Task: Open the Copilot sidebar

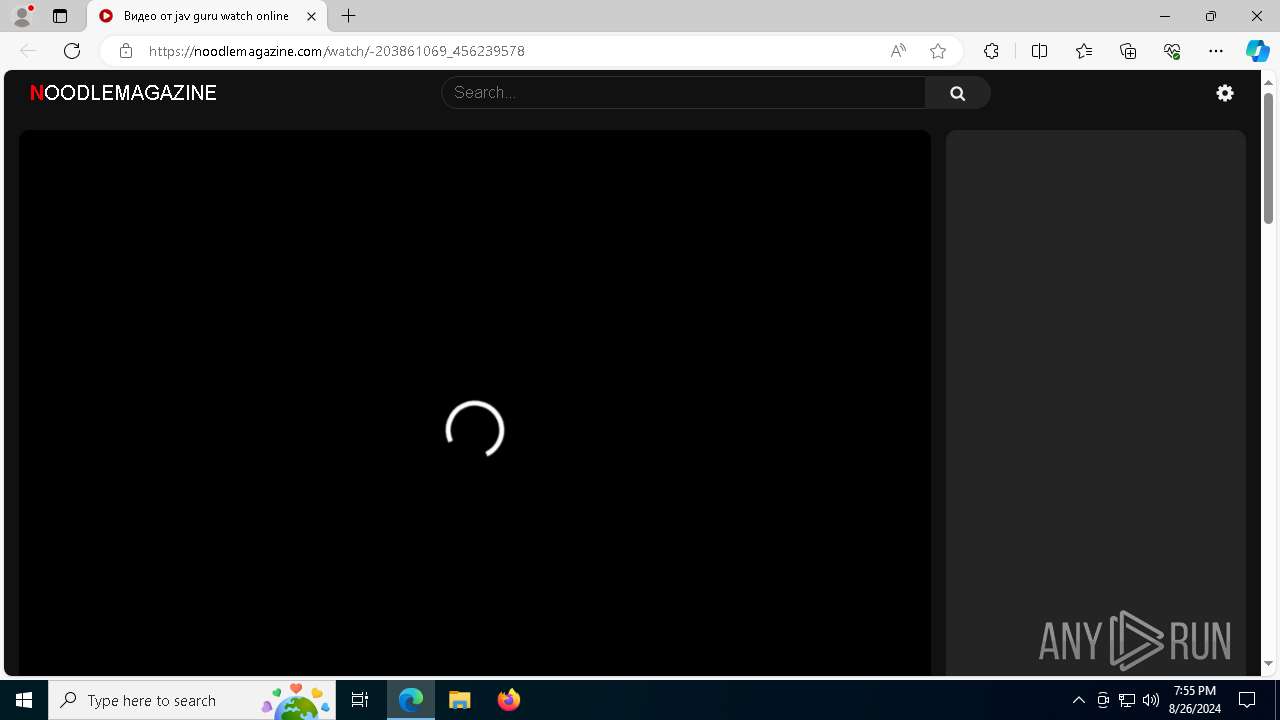Action: click(x=1257, y=51)
